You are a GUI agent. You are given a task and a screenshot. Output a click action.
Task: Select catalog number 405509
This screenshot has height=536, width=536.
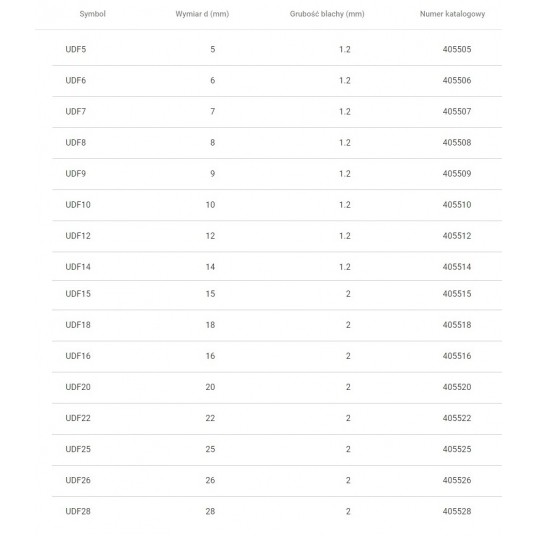click(457, 174)
